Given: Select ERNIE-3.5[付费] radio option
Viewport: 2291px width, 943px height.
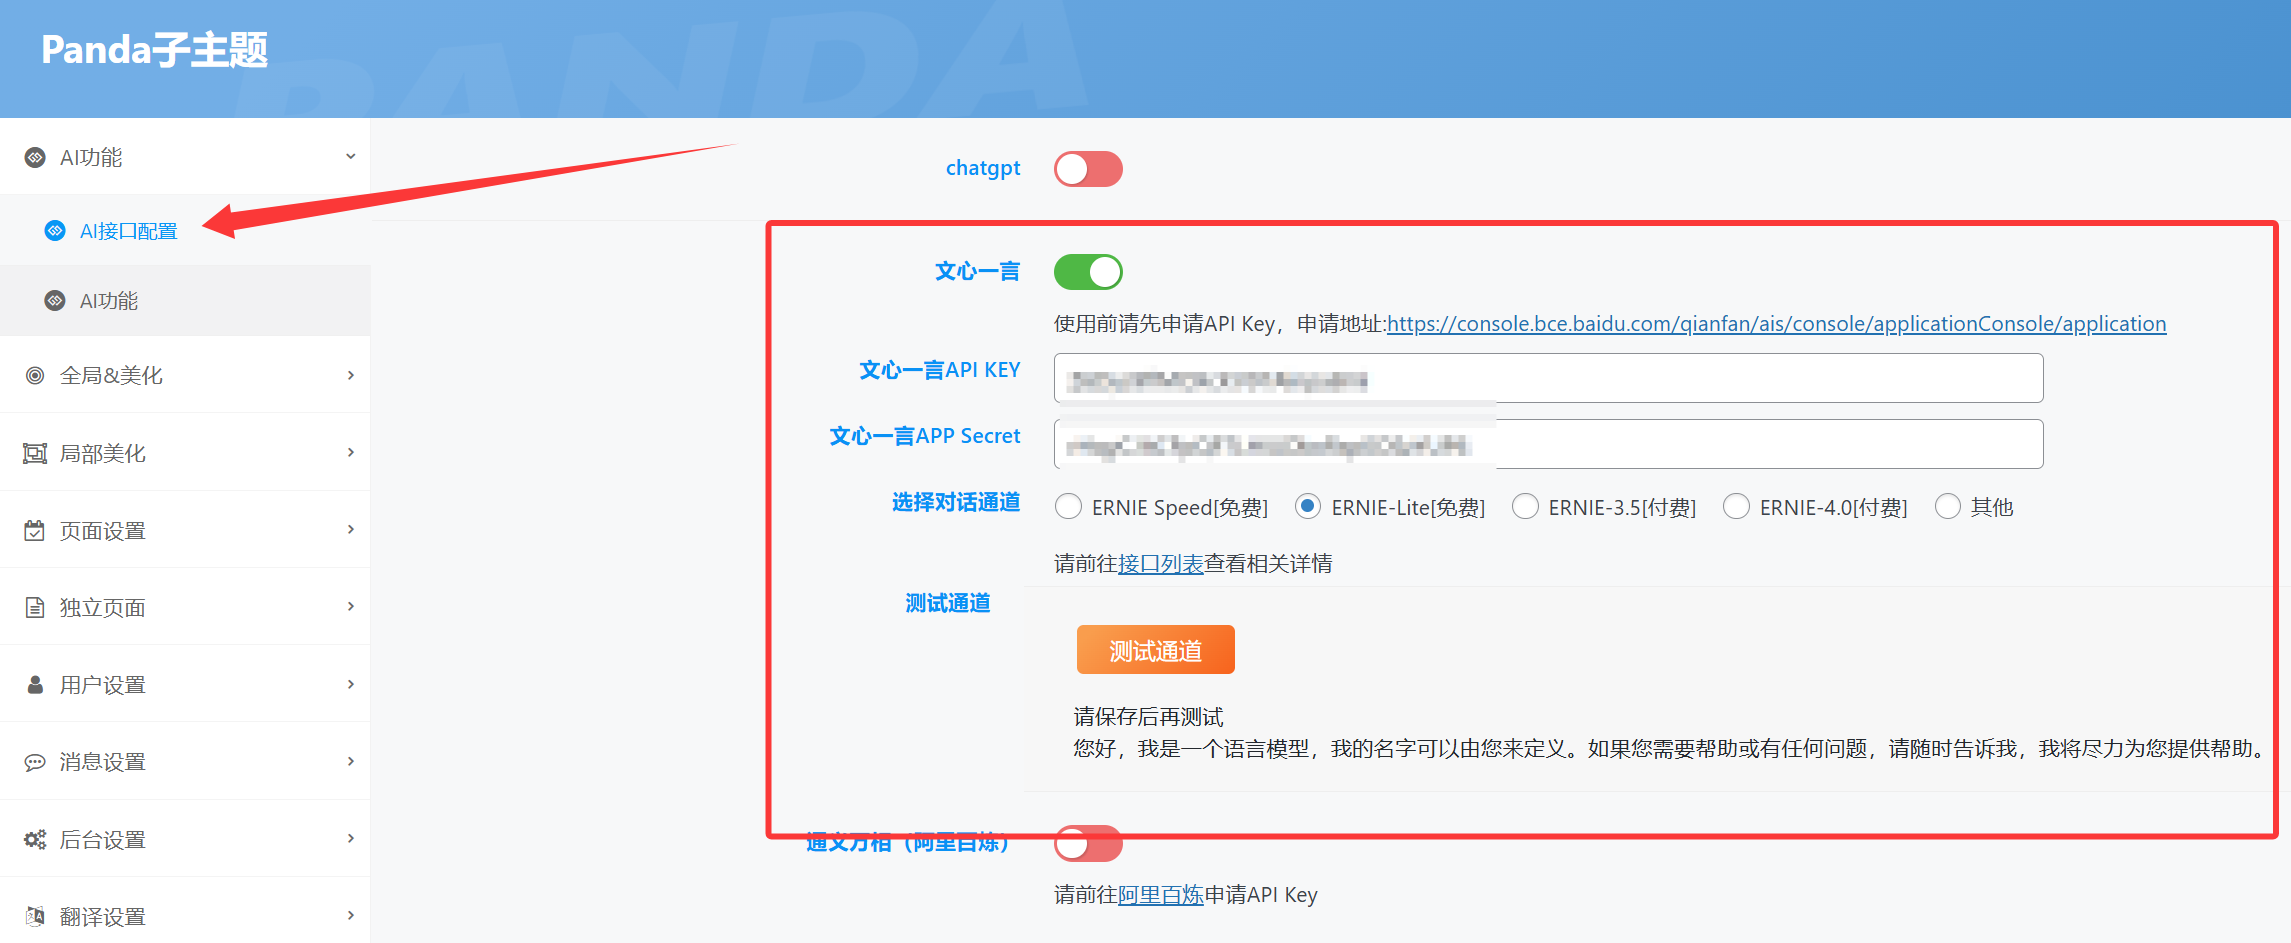Looking at the screenshot, I should click(x=1525, y=506).
